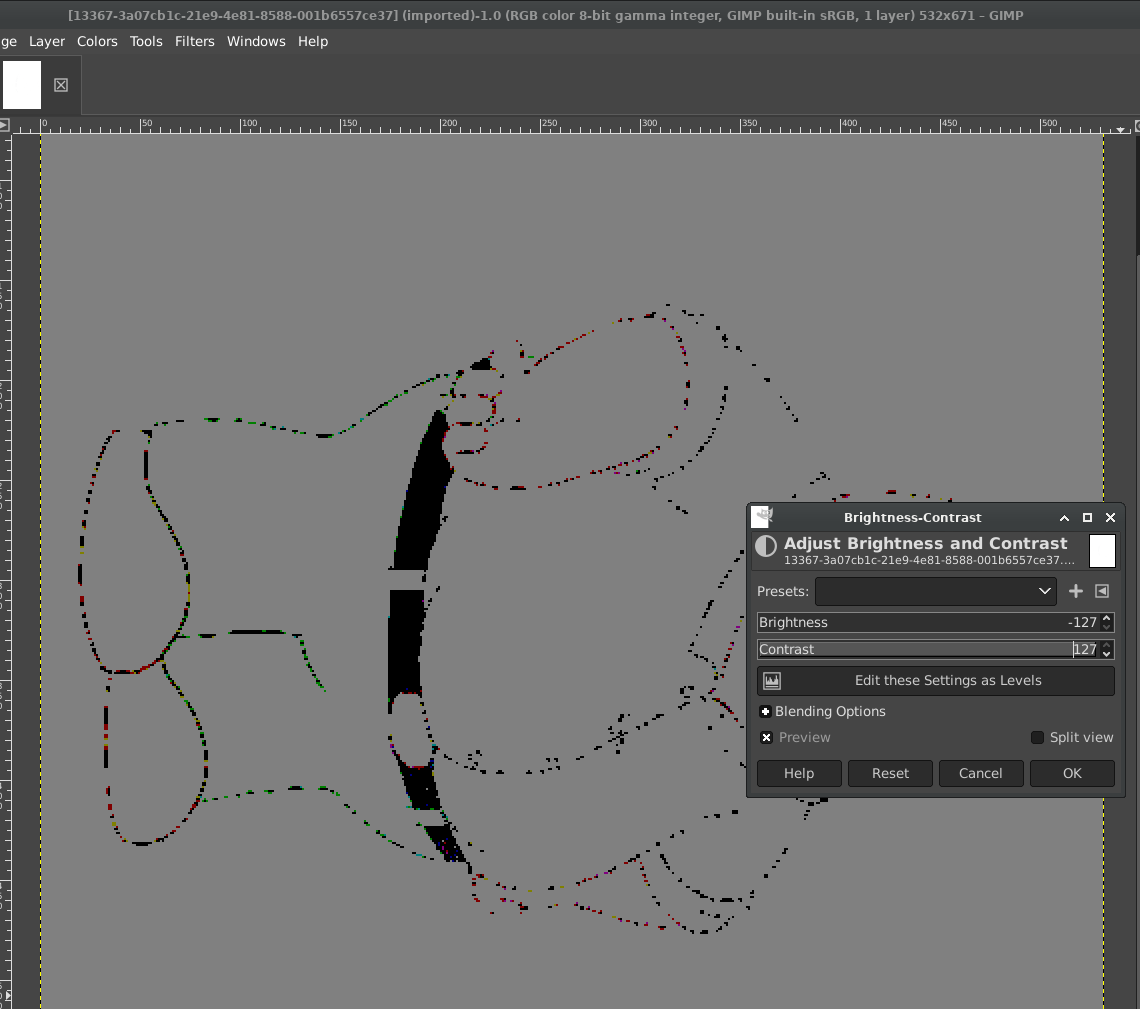
Task: Decrease Contrast with the down arrow
Action: (x=1107, y=654)
